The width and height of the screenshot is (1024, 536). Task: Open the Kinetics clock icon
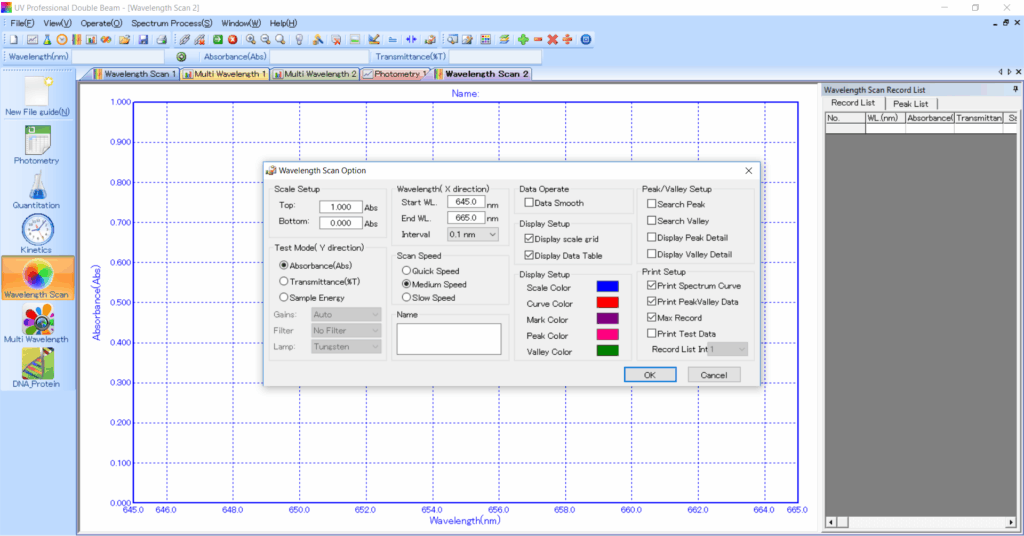click(36, 230)
